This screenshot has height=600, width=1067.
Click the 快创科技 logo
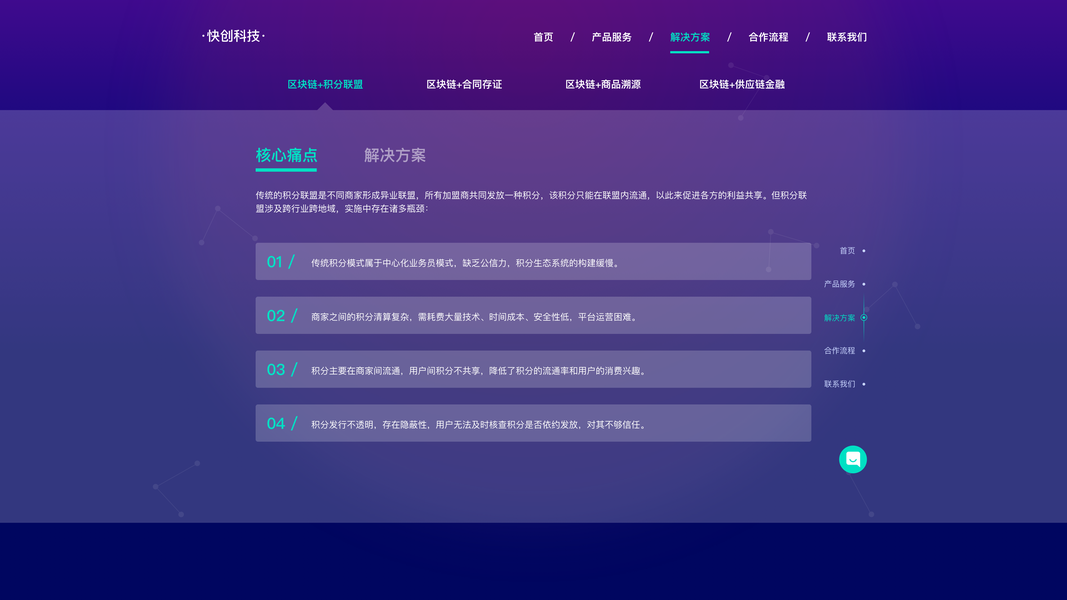click(x=233, y=36)
